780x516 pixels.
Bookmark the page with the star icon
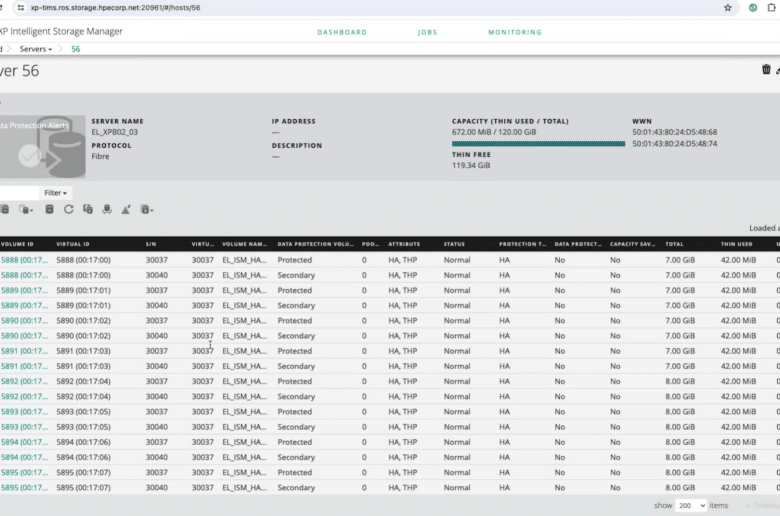coord(728,7)
